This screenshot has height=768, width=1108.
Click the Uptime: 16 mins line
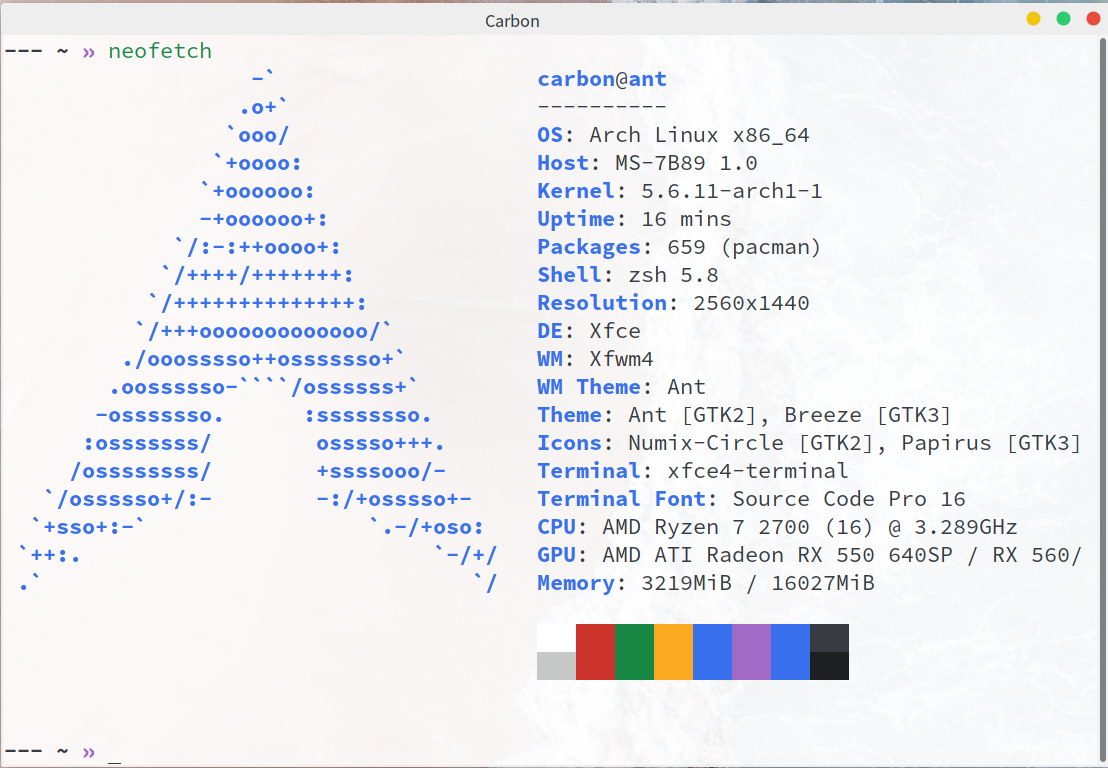pos(635,219)
